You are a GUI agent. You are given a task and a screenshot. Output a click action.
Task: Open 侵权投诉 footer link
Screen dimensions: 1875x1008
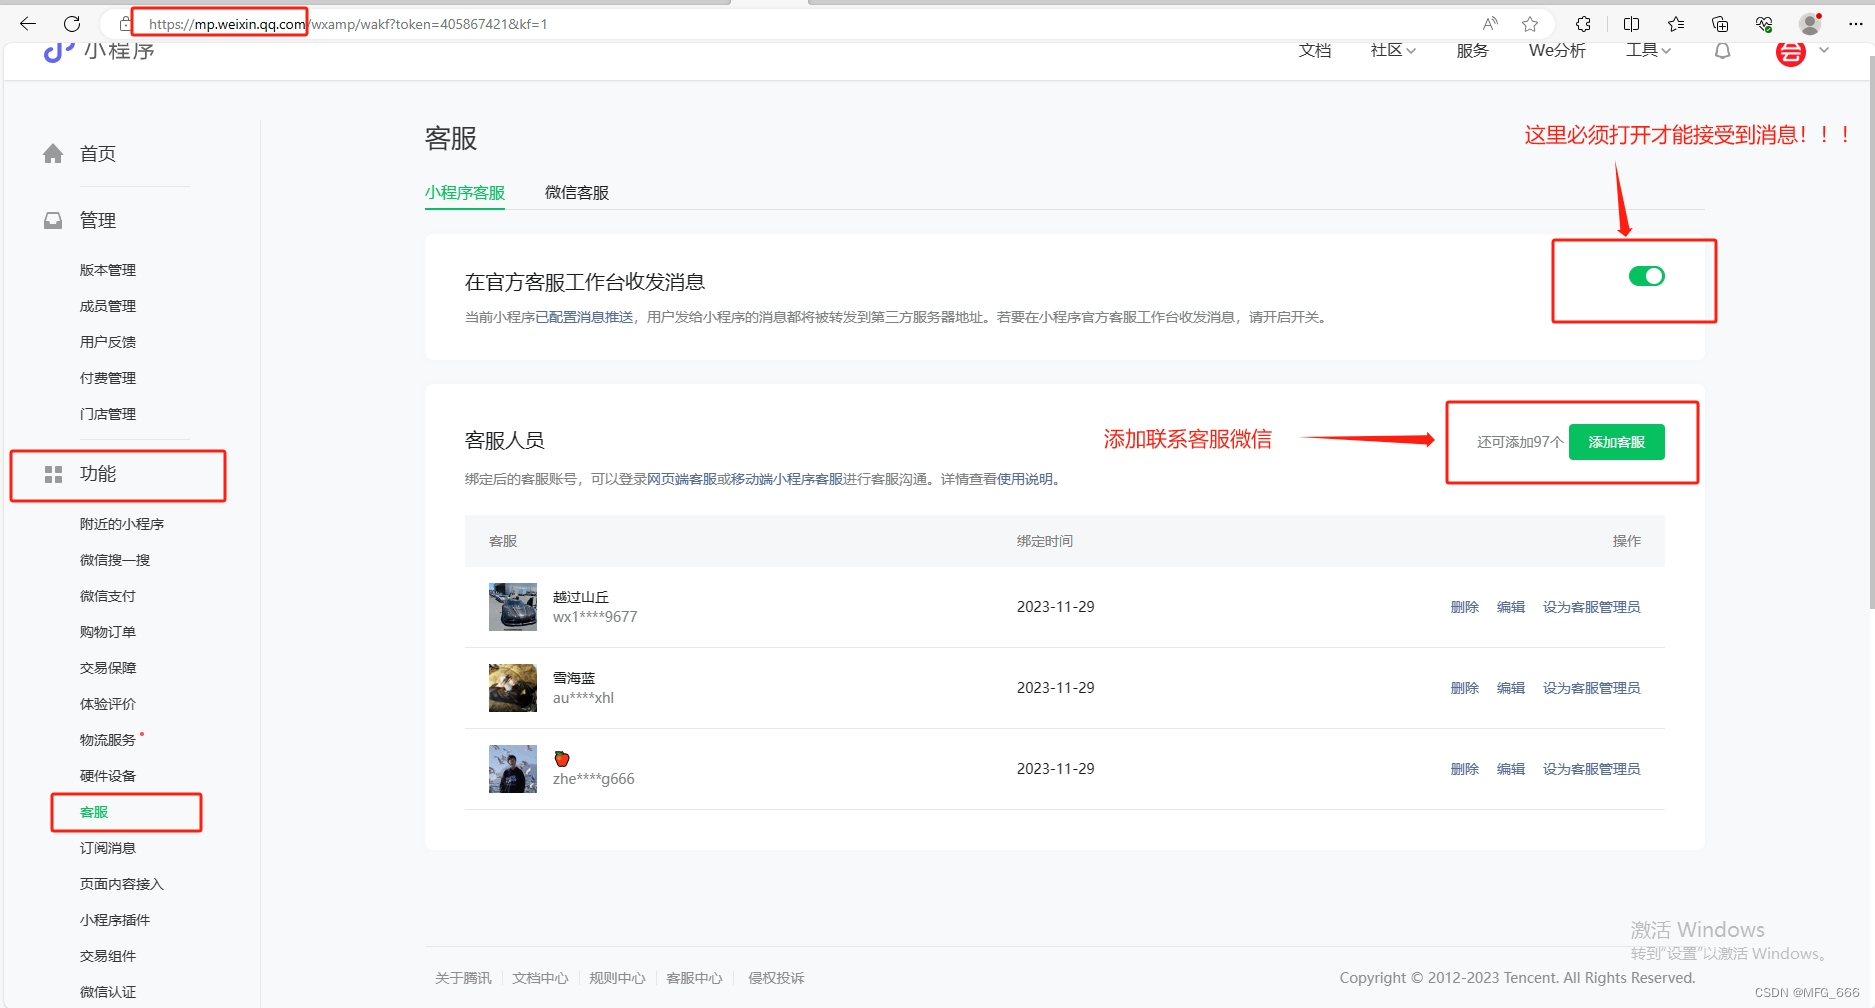(x=776, y=978)
